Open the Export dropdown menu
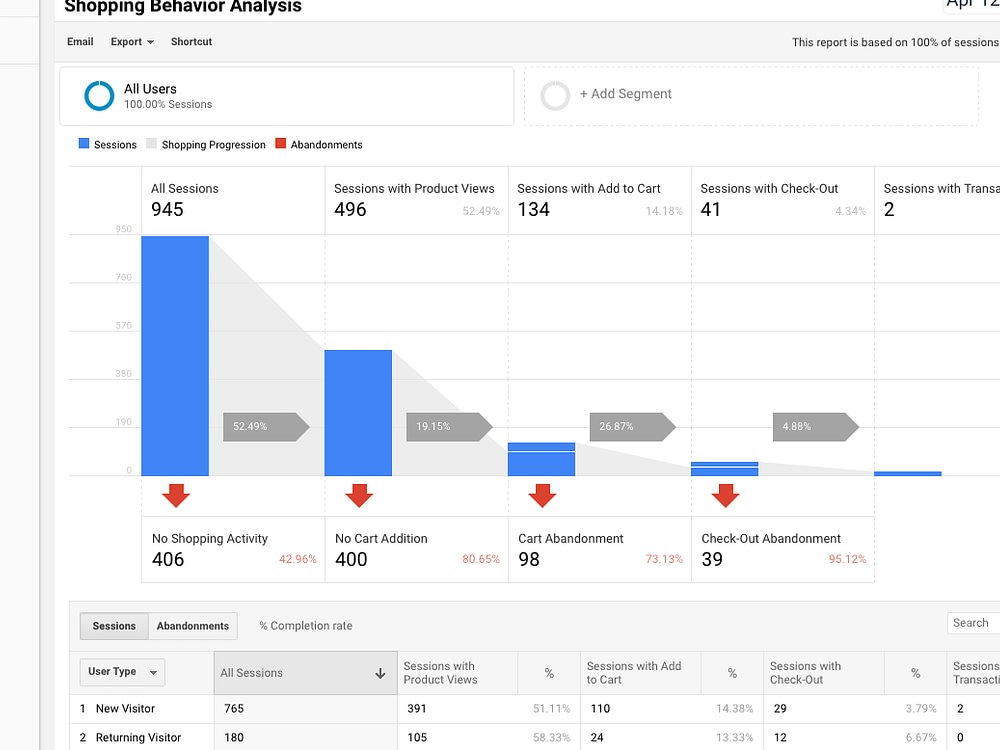The height and width of the screenshot is (750, 1000). (132, 41)
